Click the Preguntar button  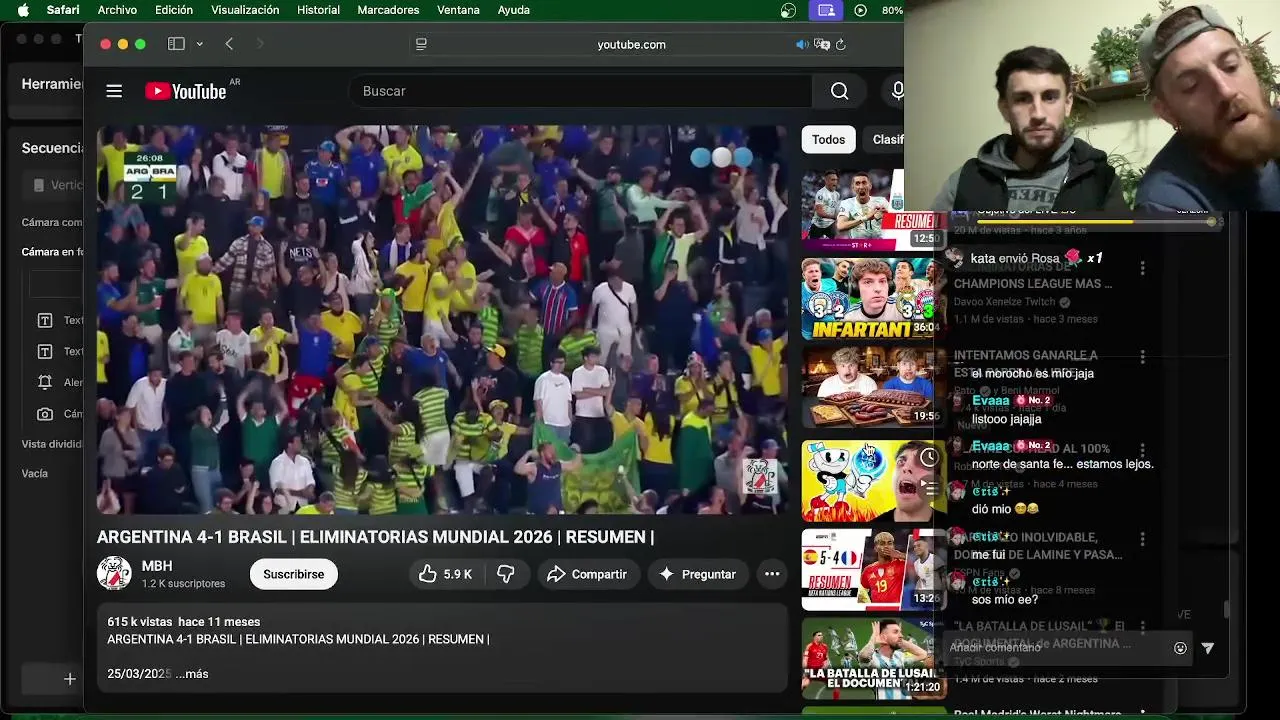(x=697, y=574)
